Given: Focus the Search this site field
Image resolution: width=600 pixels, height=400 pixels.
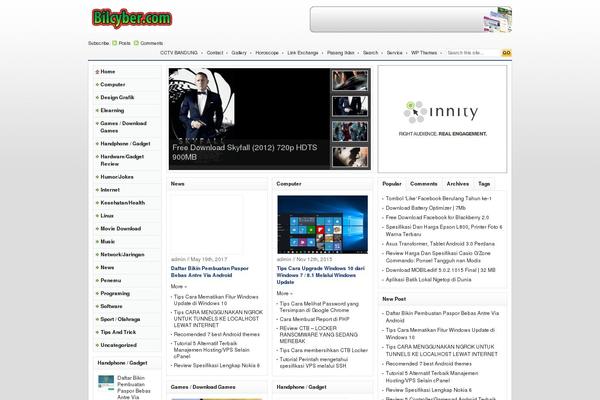Looking at the screenshot, I should tap(473, 53).
